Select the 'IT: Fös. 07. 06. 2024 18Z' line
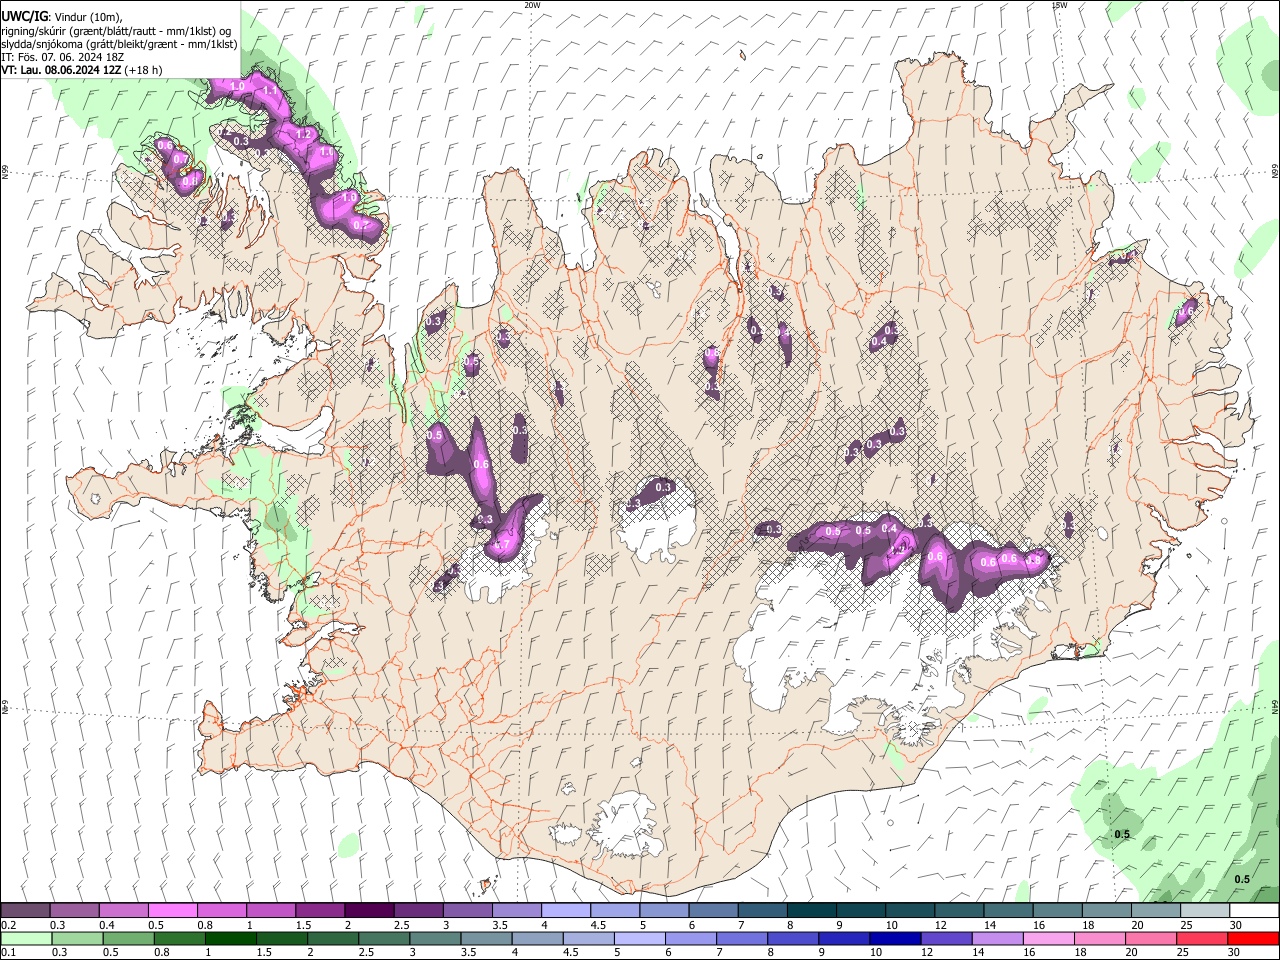 pyautogui.click(x=63, y=58)
